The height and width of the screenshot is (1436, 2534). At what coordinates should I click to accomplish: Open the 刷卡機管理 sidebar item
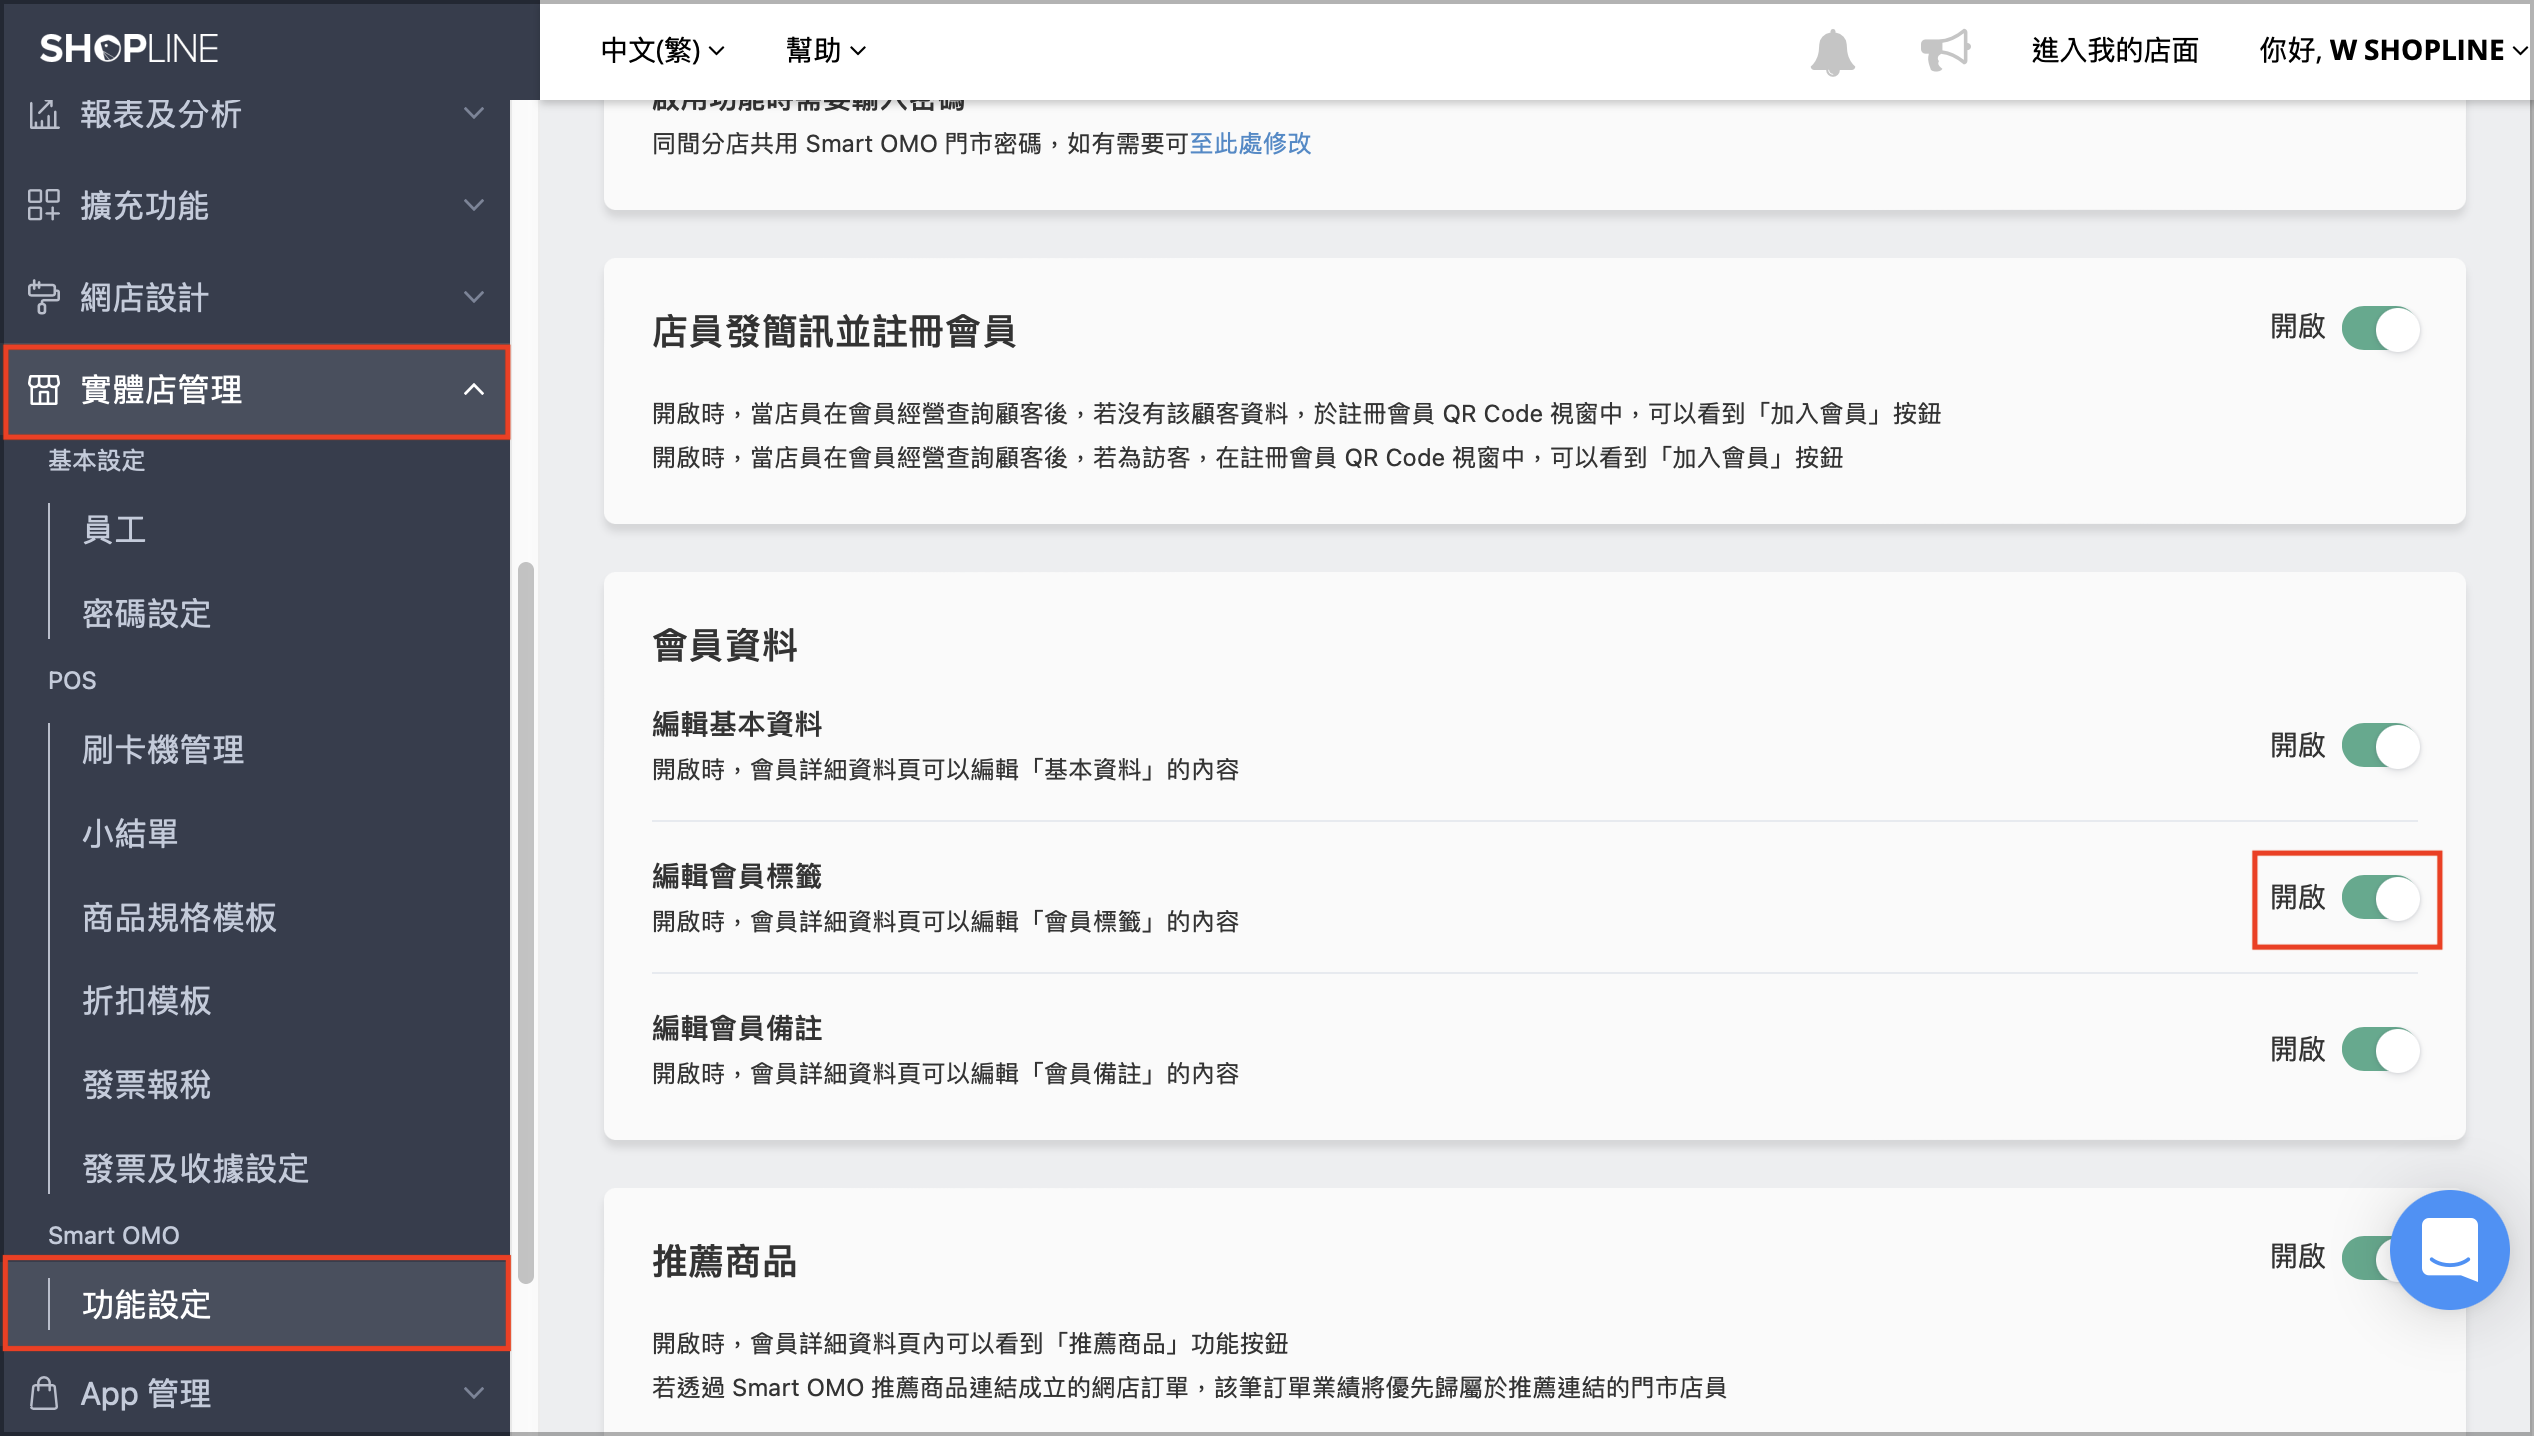(x=163, y=749)
